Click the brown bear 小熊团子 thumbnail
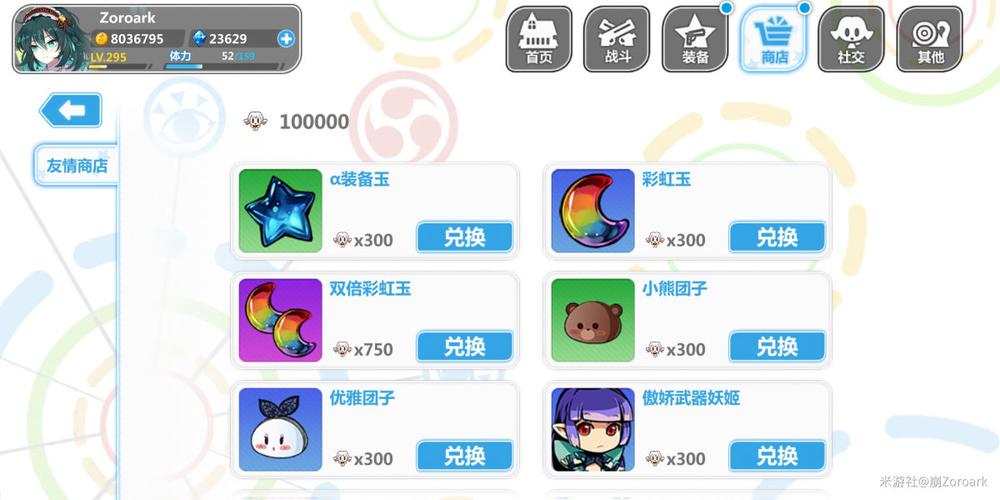Viewport: 1000px width, 500px height. pos(593,320)
